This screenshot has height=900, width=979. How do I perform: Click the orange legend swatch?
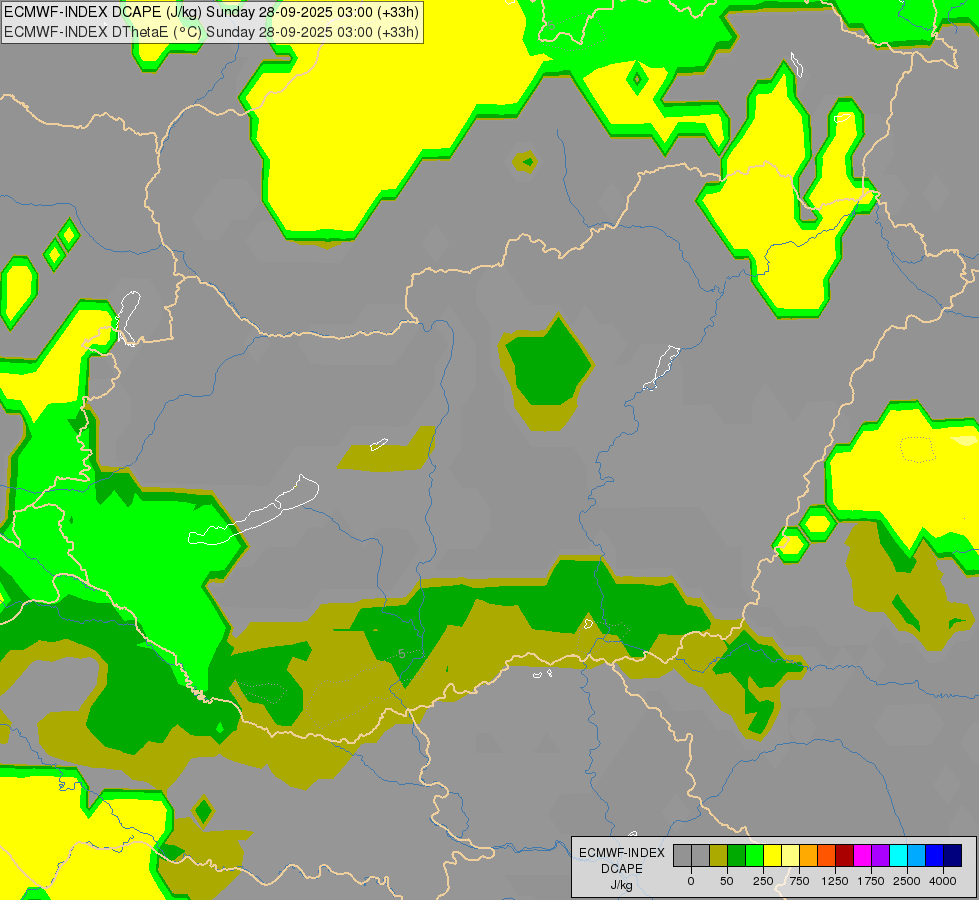click(x=809, y=855)
